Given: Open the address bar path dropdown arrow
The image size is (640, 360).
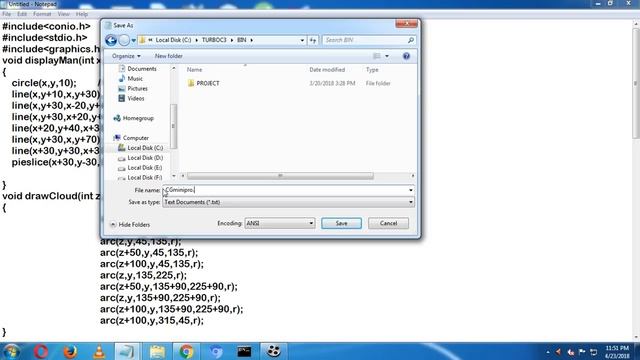Looking at the screenshot, I should [302, 40].
